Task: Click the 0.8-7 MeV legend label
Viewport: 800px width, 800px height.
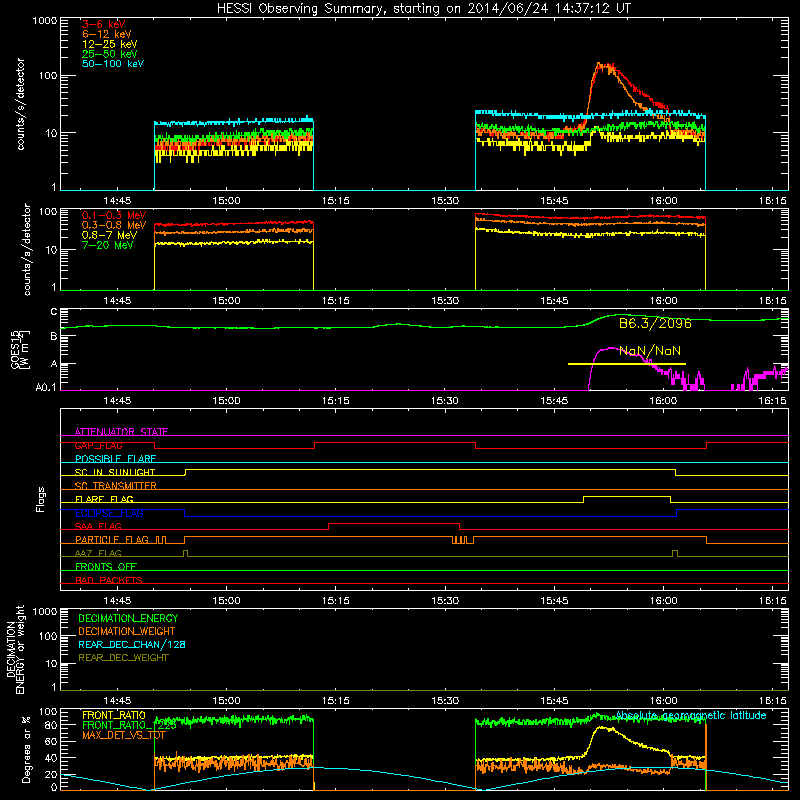Action: 109,235
